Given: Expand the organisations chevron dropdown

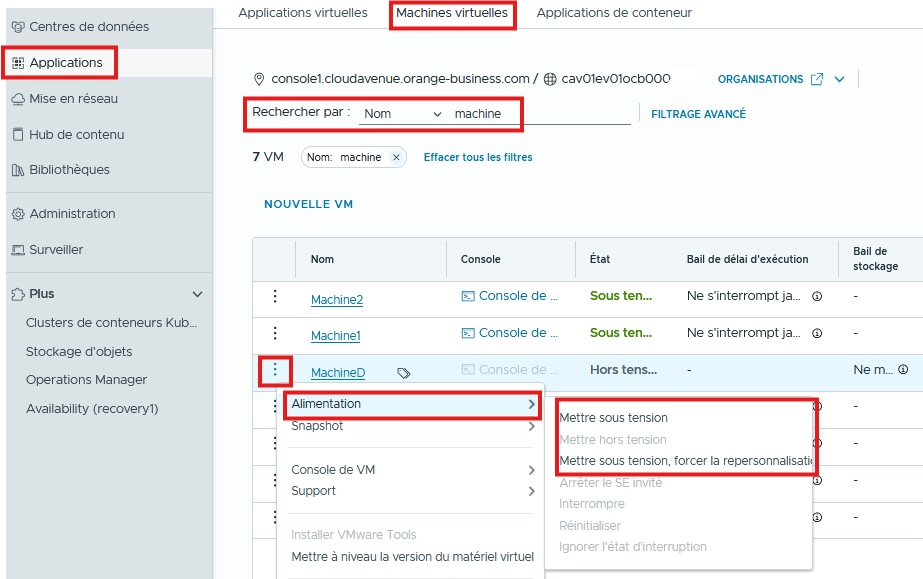Looking at the screenshot, I should [840, 80].
